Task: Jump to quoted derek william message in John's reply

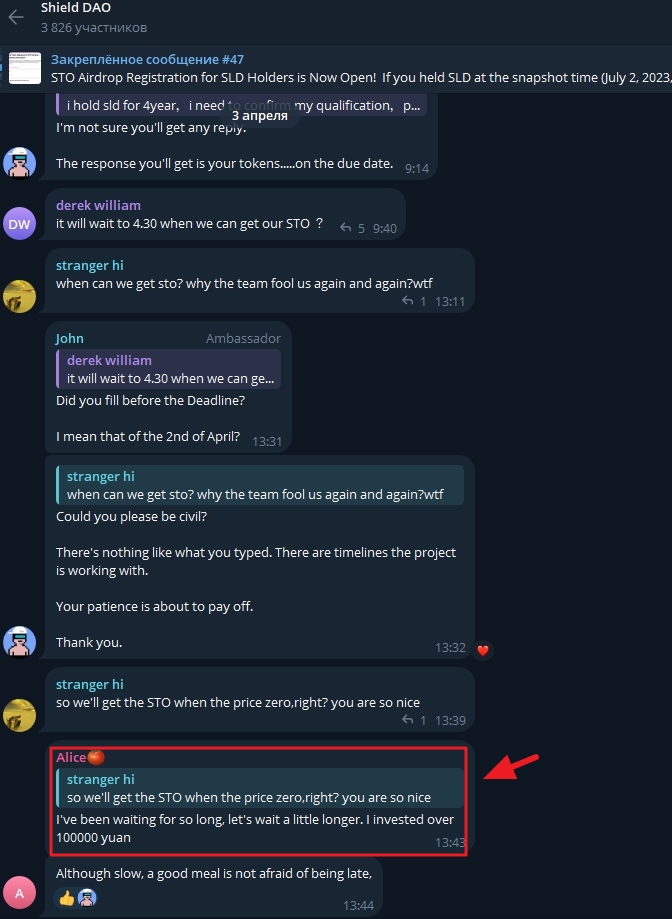Action: (x=168, y=369)
